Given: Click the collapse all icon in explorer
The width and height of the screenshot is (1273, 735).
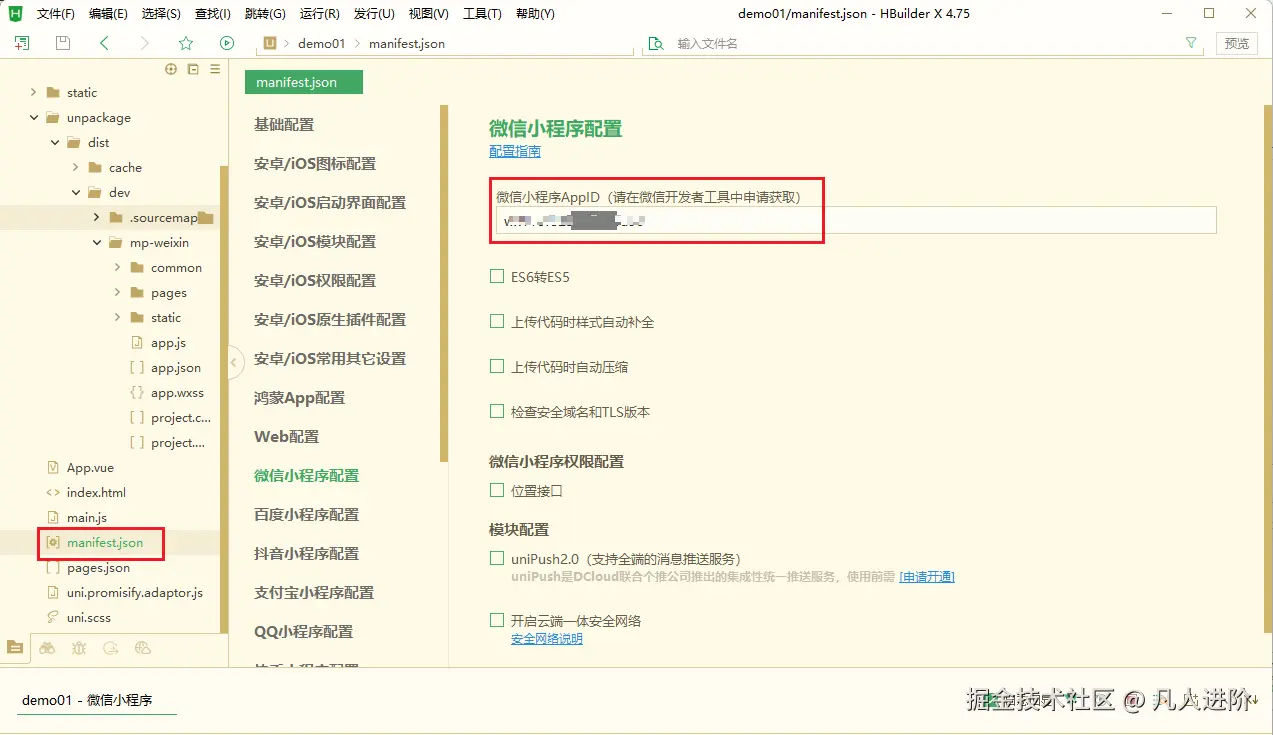Looking at the screenshot, I should pyautogui.click(x=193, y=69).
